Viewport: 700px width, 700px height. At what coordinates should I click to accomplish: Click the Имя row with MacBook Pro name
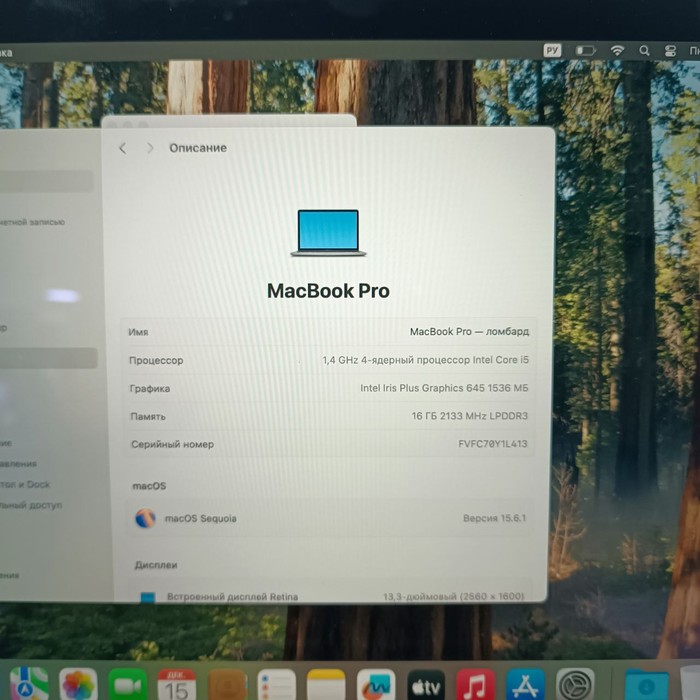(328, 331)
